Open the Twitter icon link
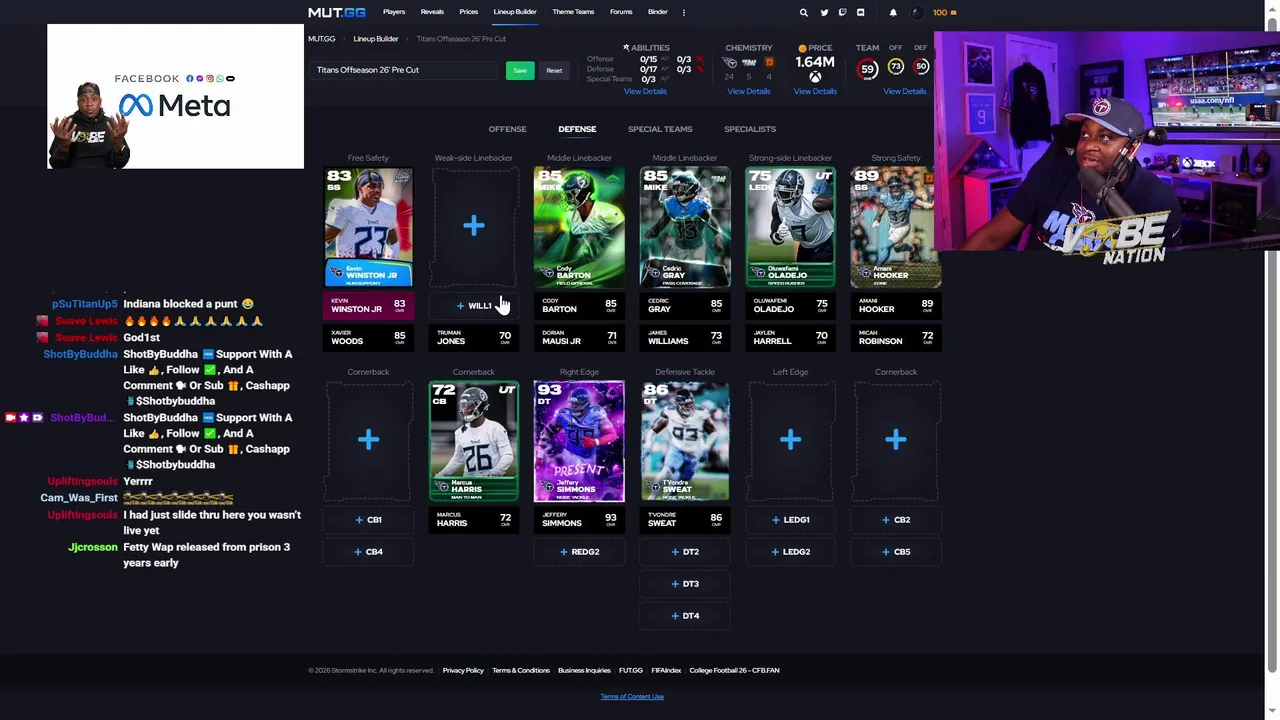 tap(824, 13)
